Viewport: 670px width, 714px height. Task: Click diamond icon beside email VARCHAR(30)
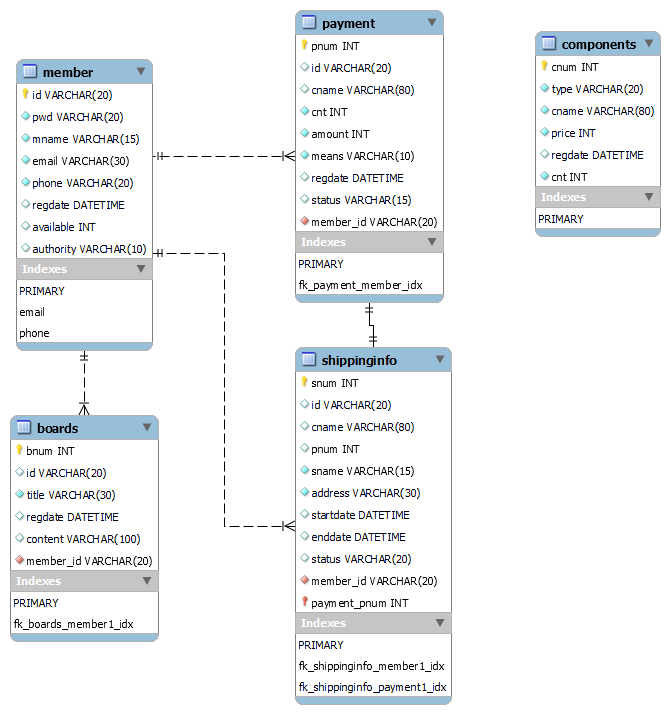(x=26, y=160)
